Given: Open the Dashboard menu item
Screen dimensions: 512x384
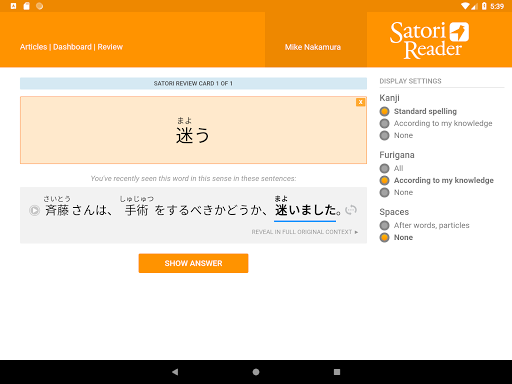Looking at the screenshot, I should pyautogui.click(x=72, y=47).
